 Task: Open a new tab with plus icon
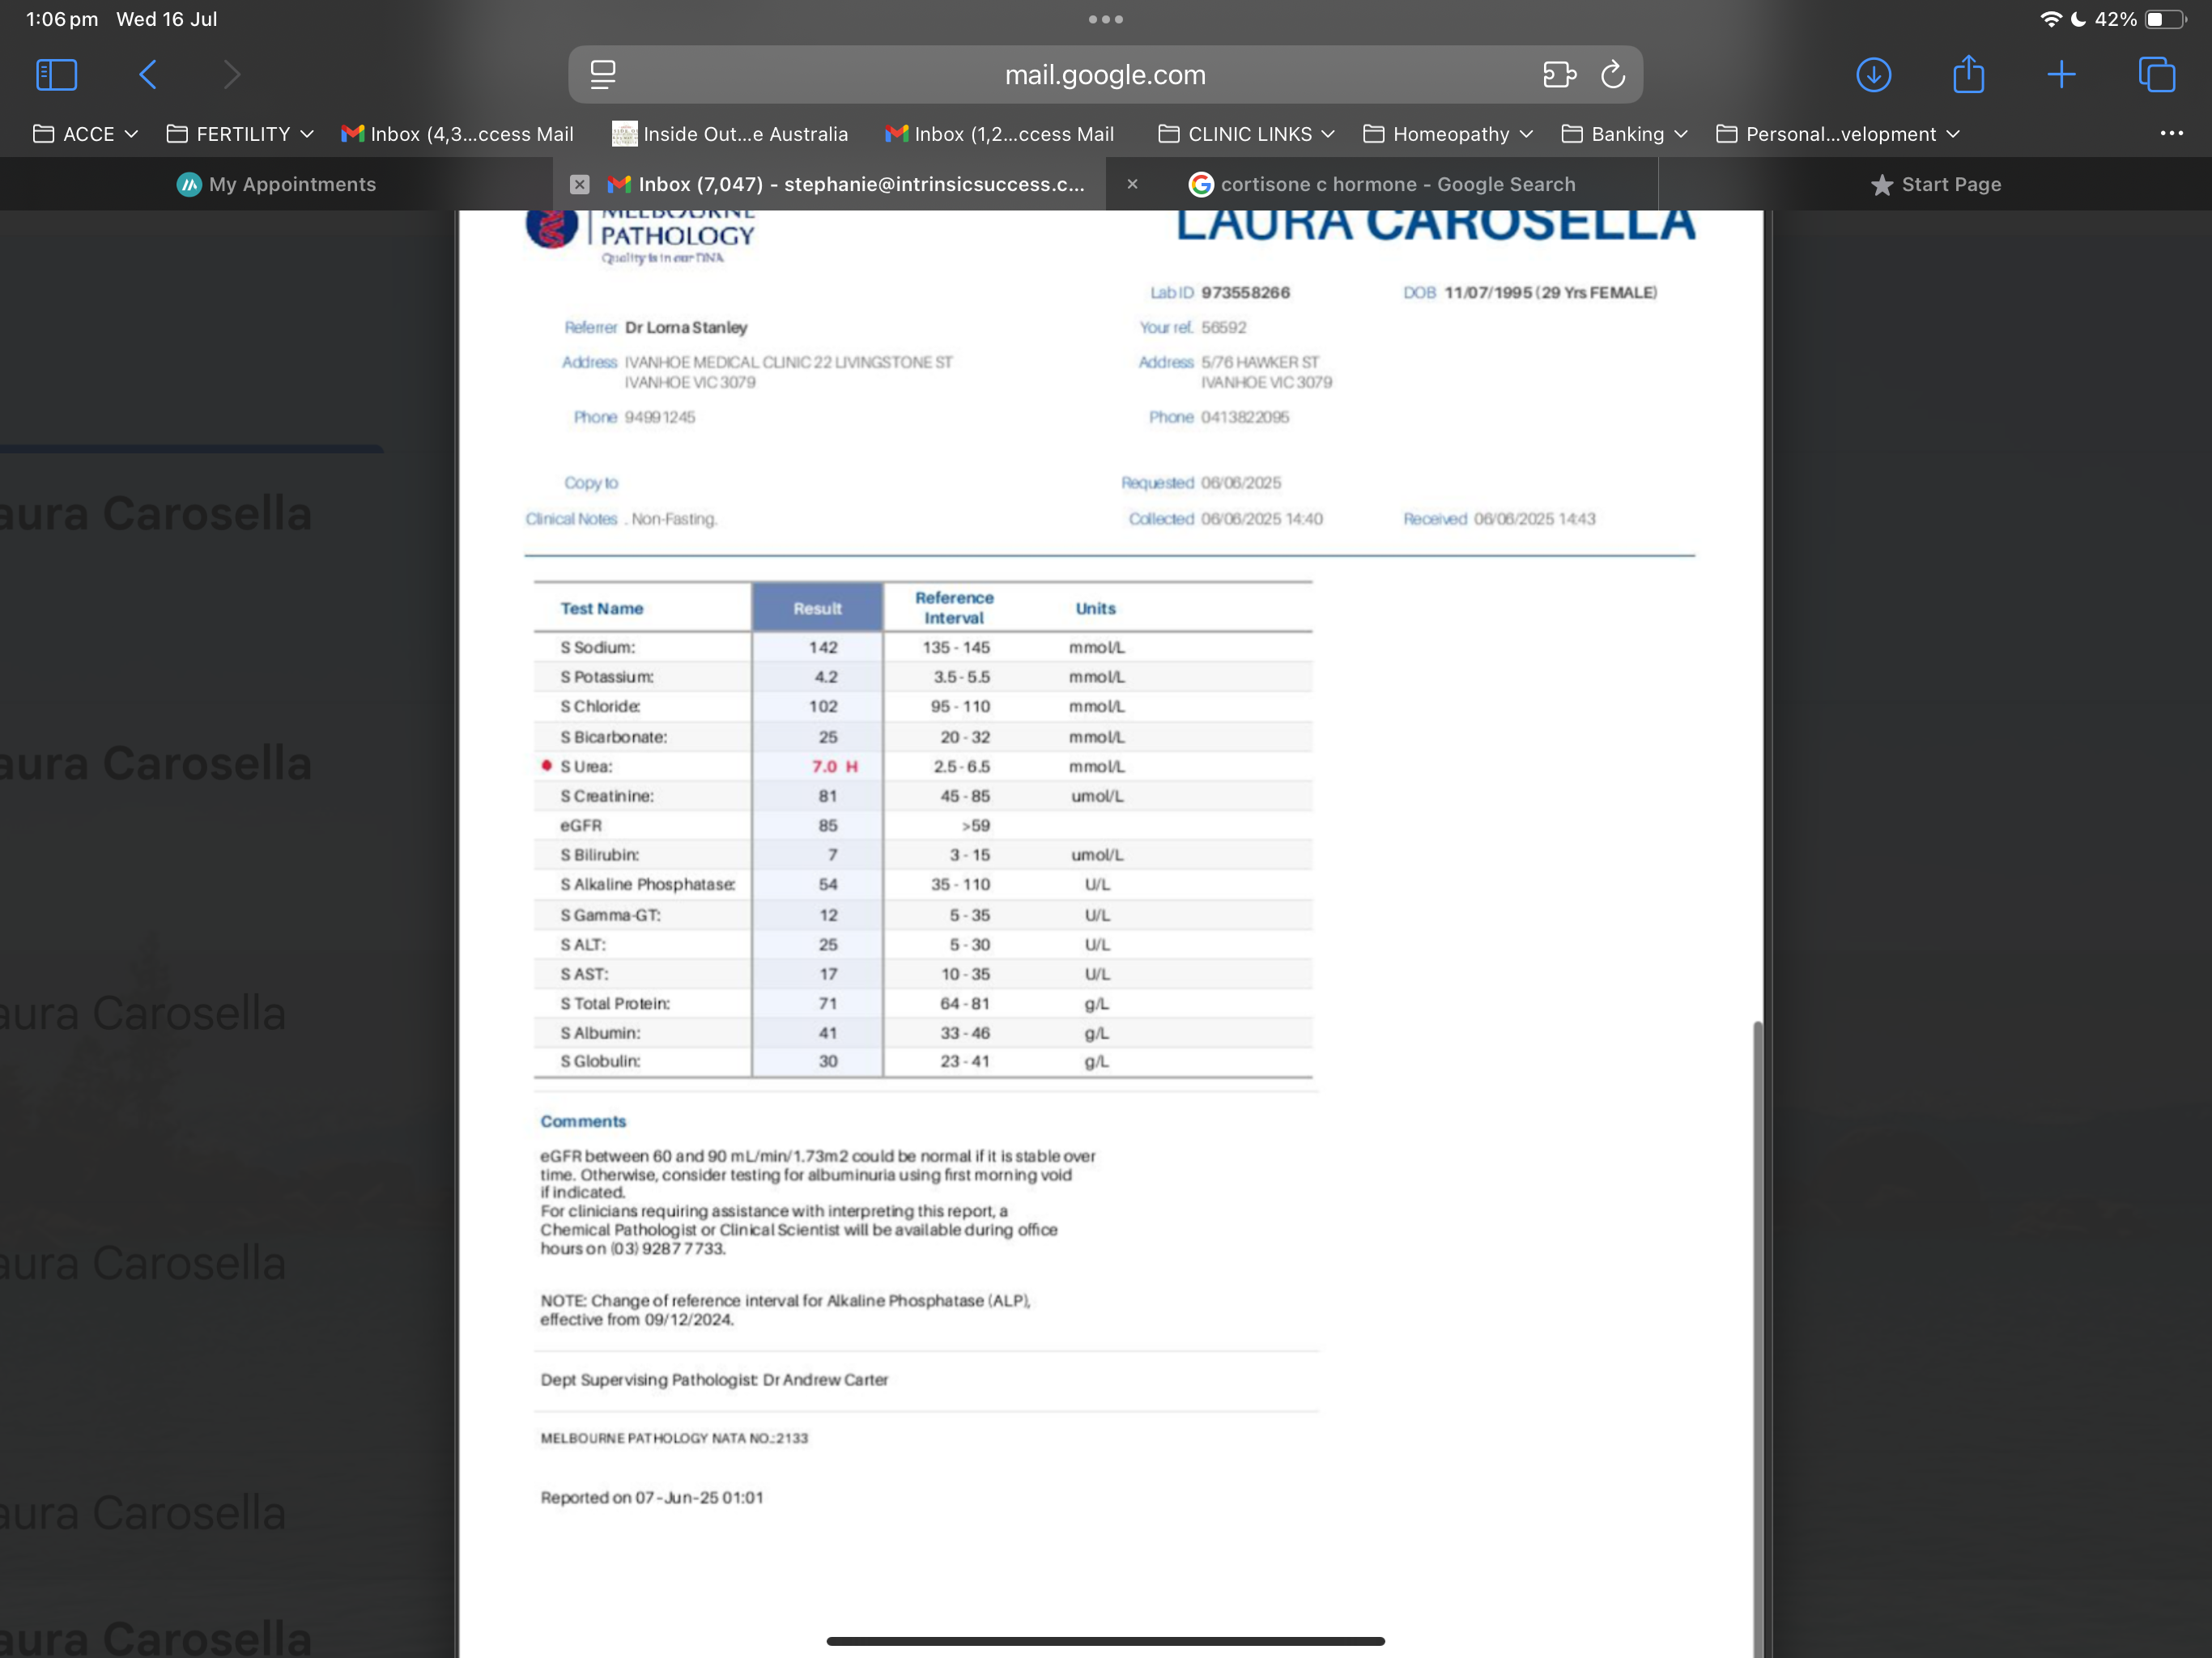point(2061,74)
